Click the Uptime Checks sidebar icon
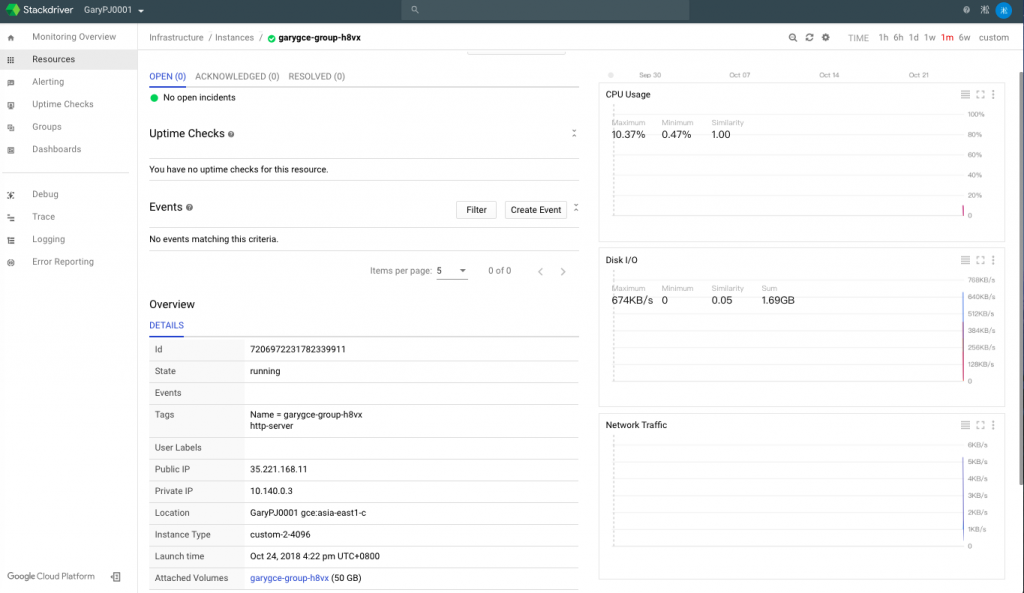The height and width of the screenshot is (593, 1024). click(10, 105)
